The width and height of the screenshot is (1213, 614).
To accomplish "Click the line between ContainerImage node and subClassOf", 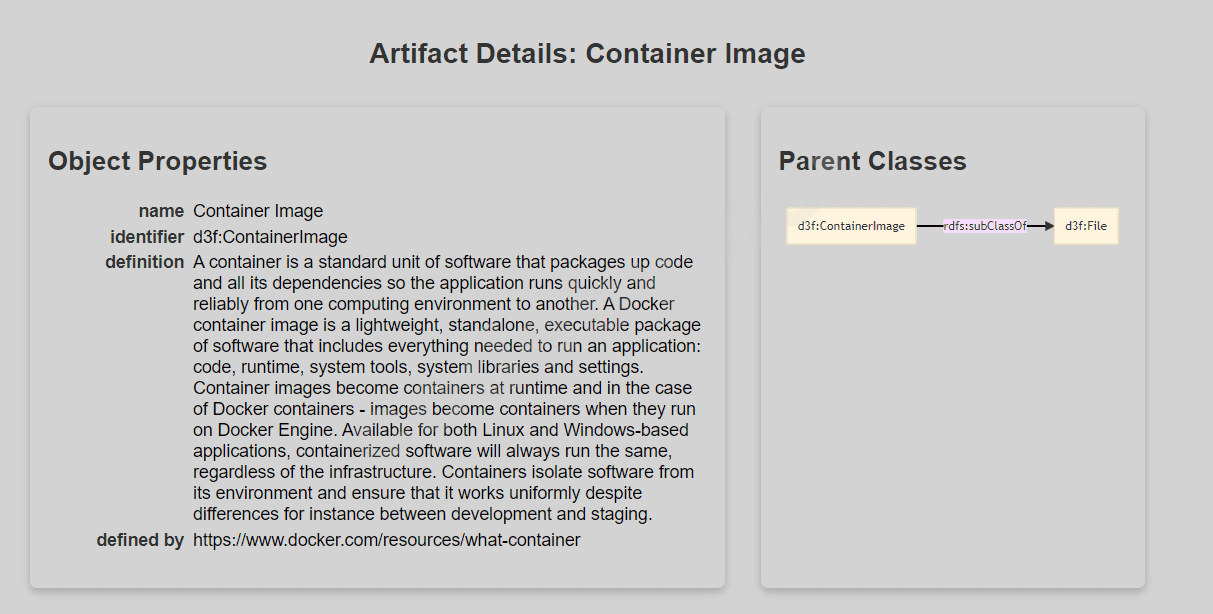I will [929, 226].
